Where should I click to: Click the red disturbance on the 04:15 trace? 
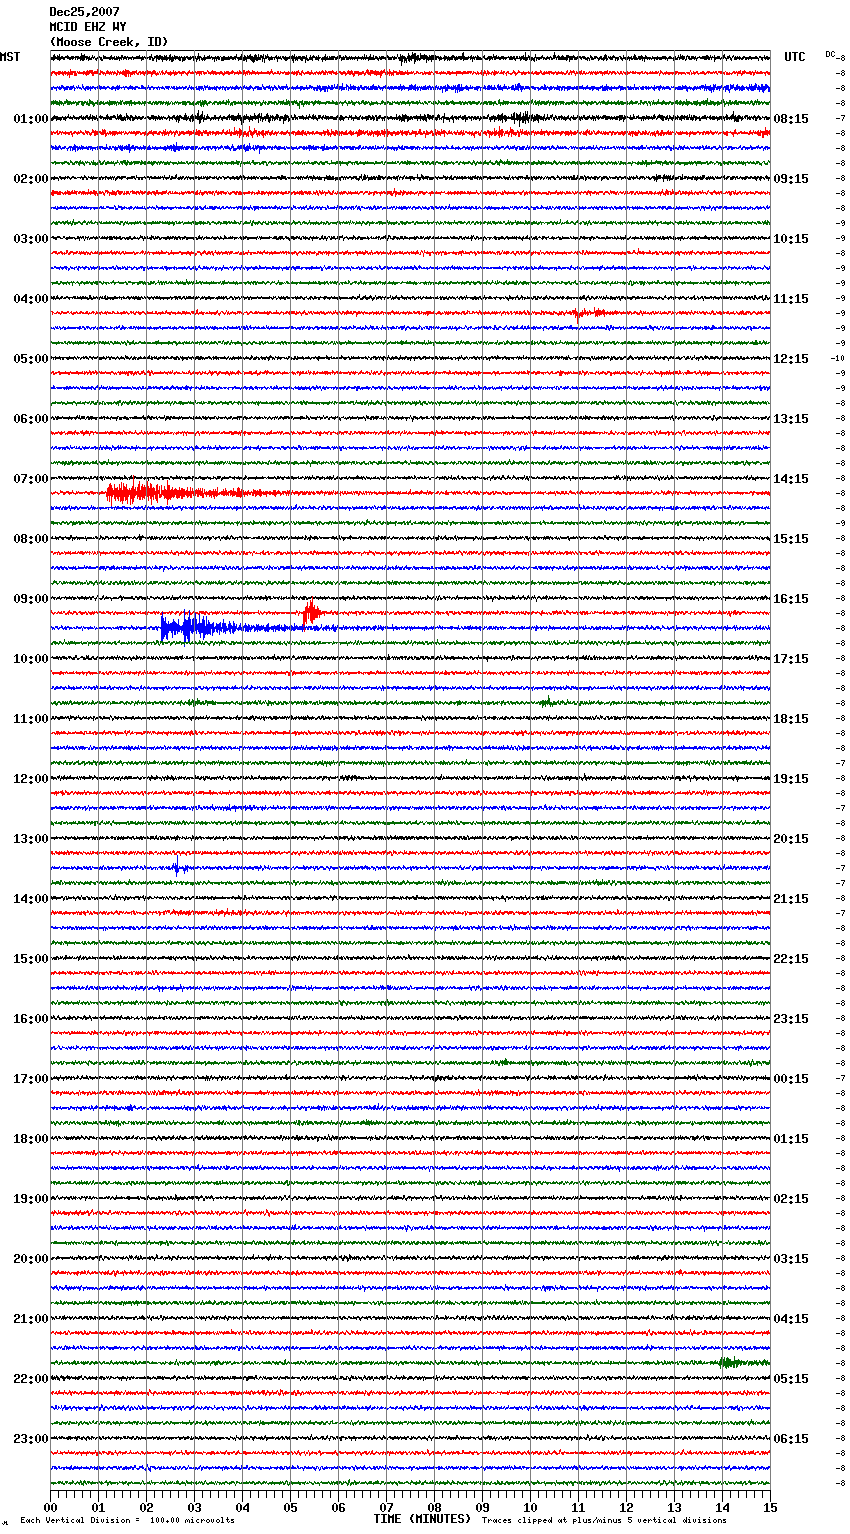click(590, 313)
